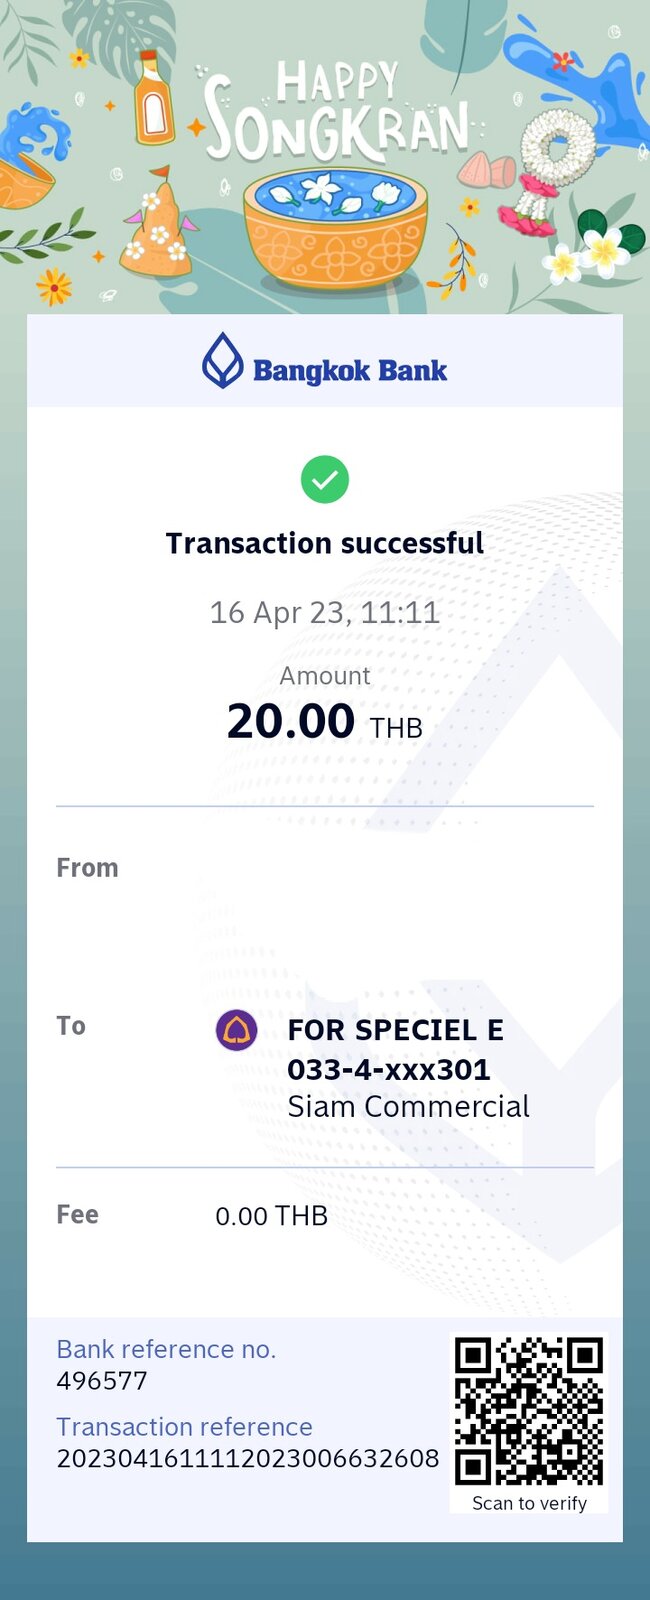This screenshot has height=1600, width=650.
Task: Tap the Scan to verify label
Action: pos(529,1503)
